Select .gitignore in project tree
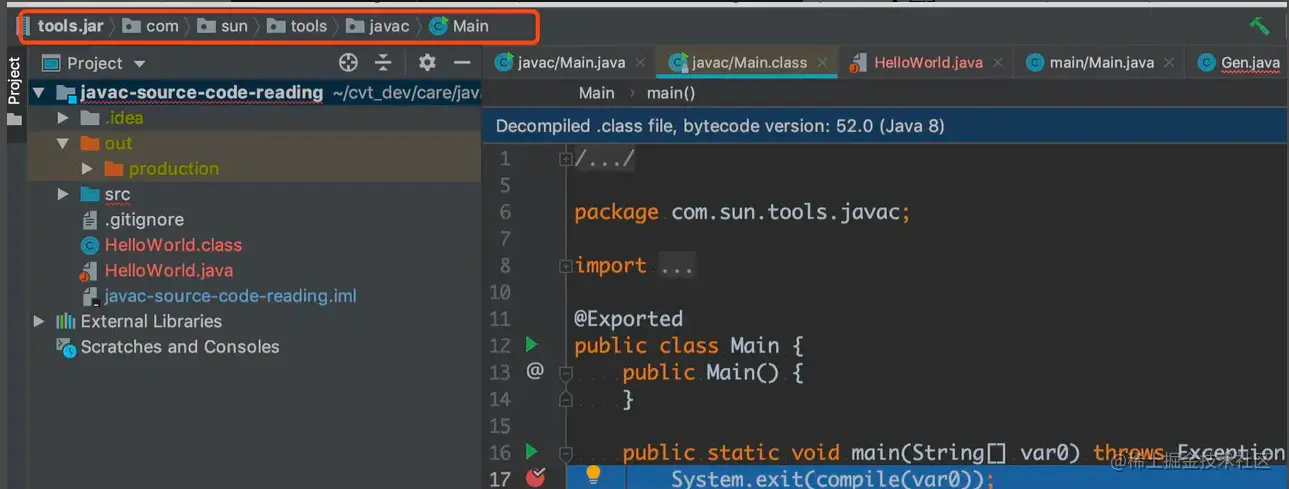 click(144, 220)
